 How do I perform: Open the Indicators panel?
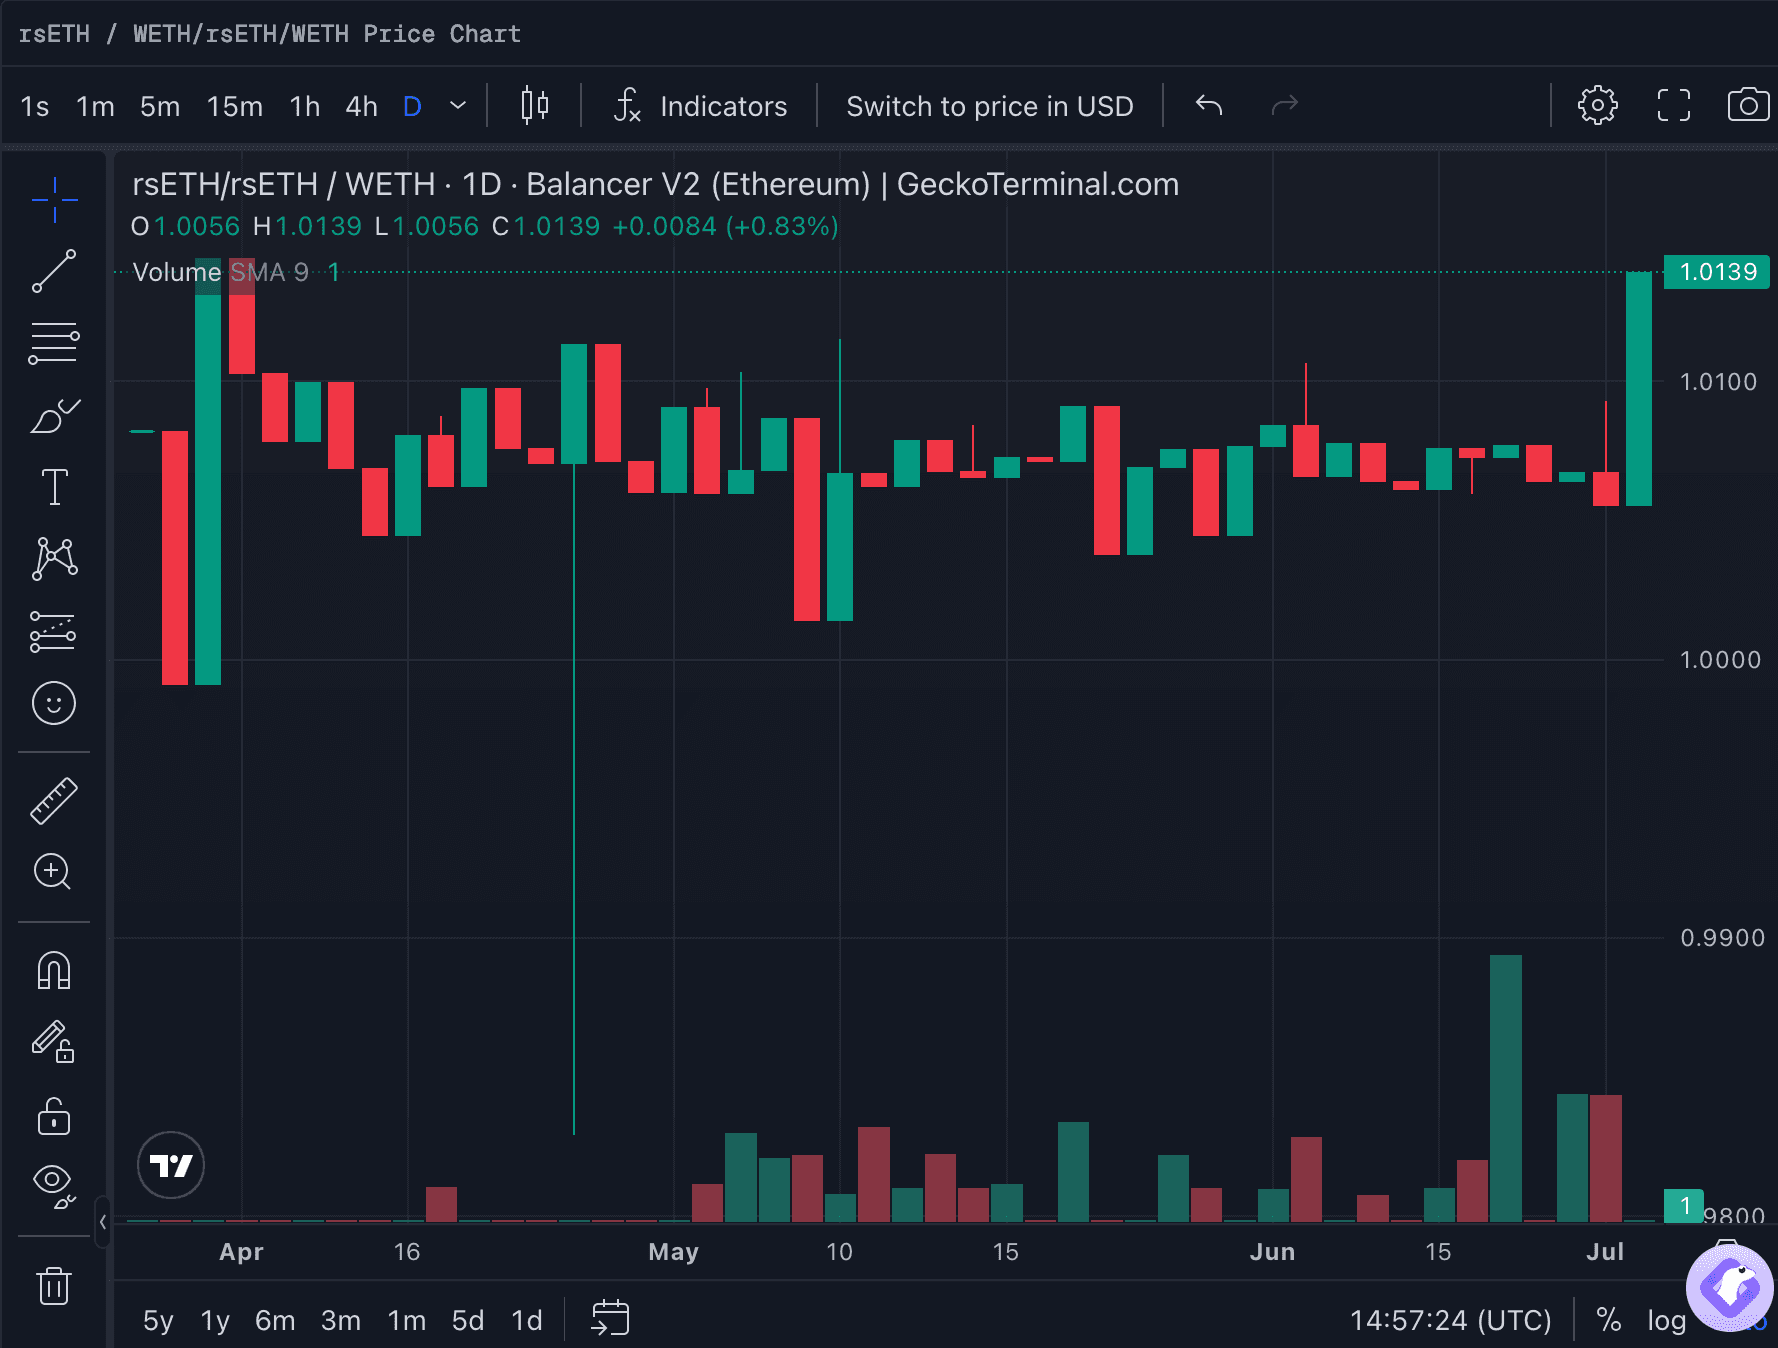tap(700, 106)
